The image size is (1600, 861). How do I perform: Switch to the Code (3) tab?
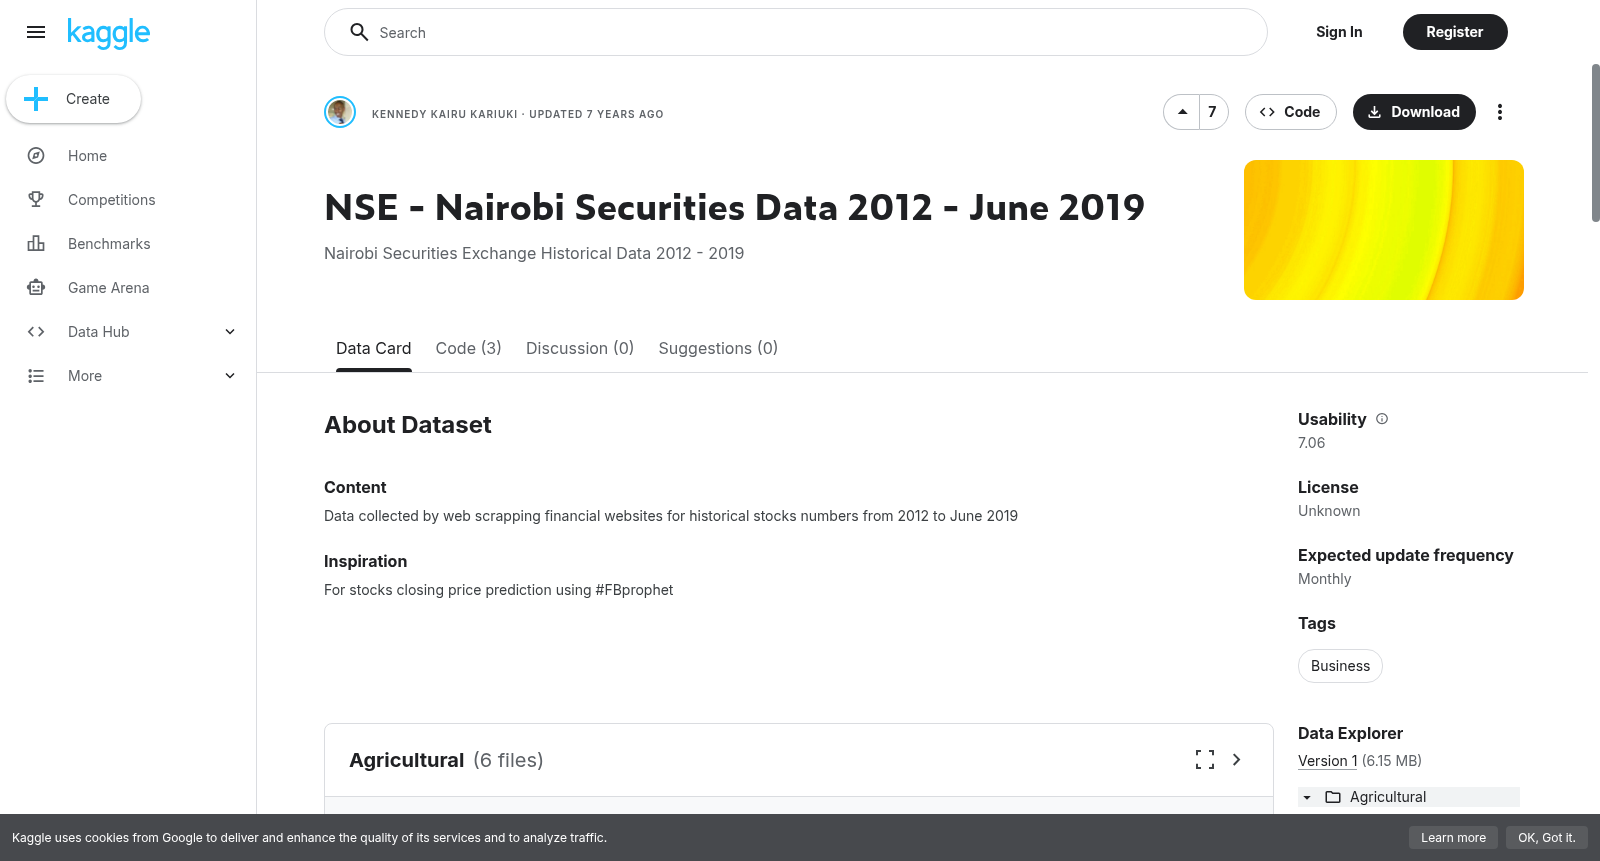pyautogui.click(x=468, y=348)
